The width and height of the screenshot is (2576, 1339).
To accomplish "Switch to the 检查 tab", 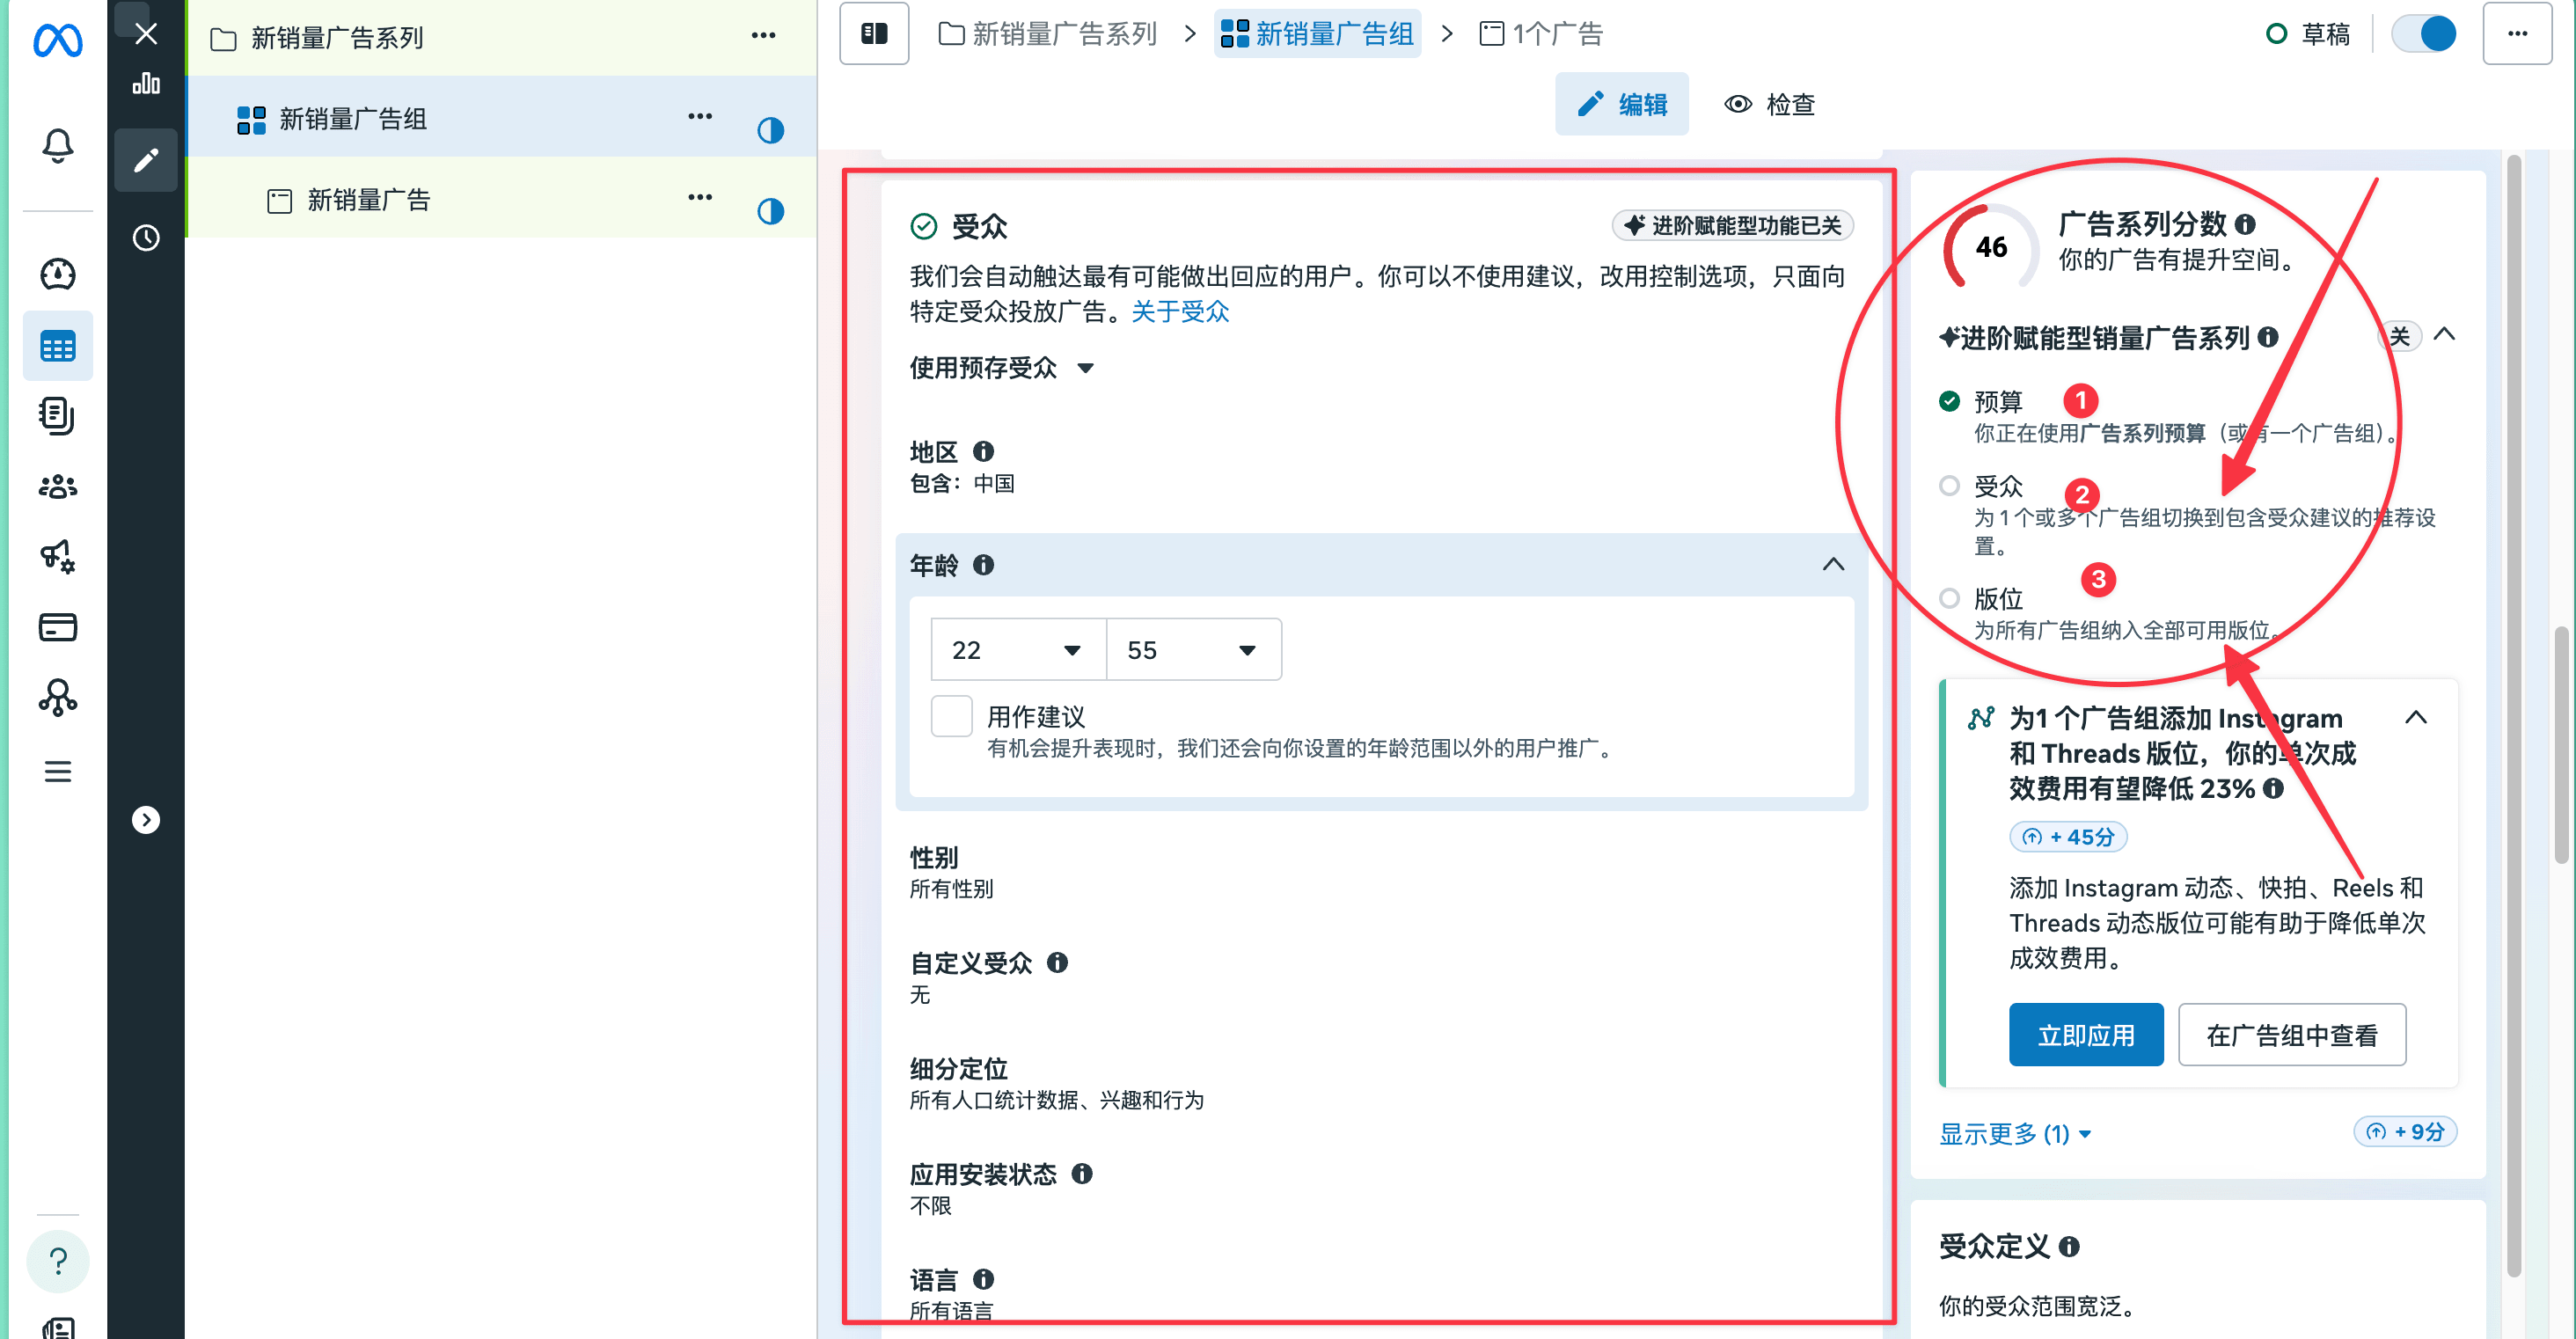I will [1769, 104].
